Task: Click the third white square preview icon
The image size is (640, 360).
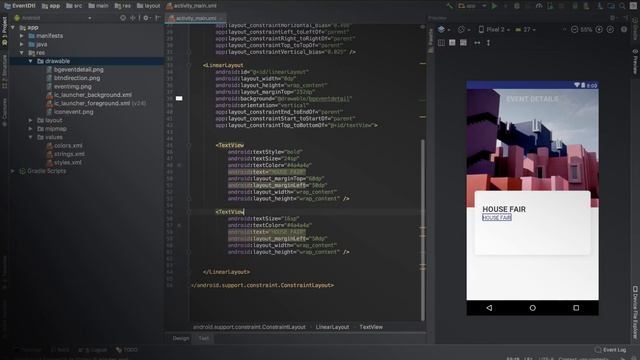Action: click(x=463, y=42)
